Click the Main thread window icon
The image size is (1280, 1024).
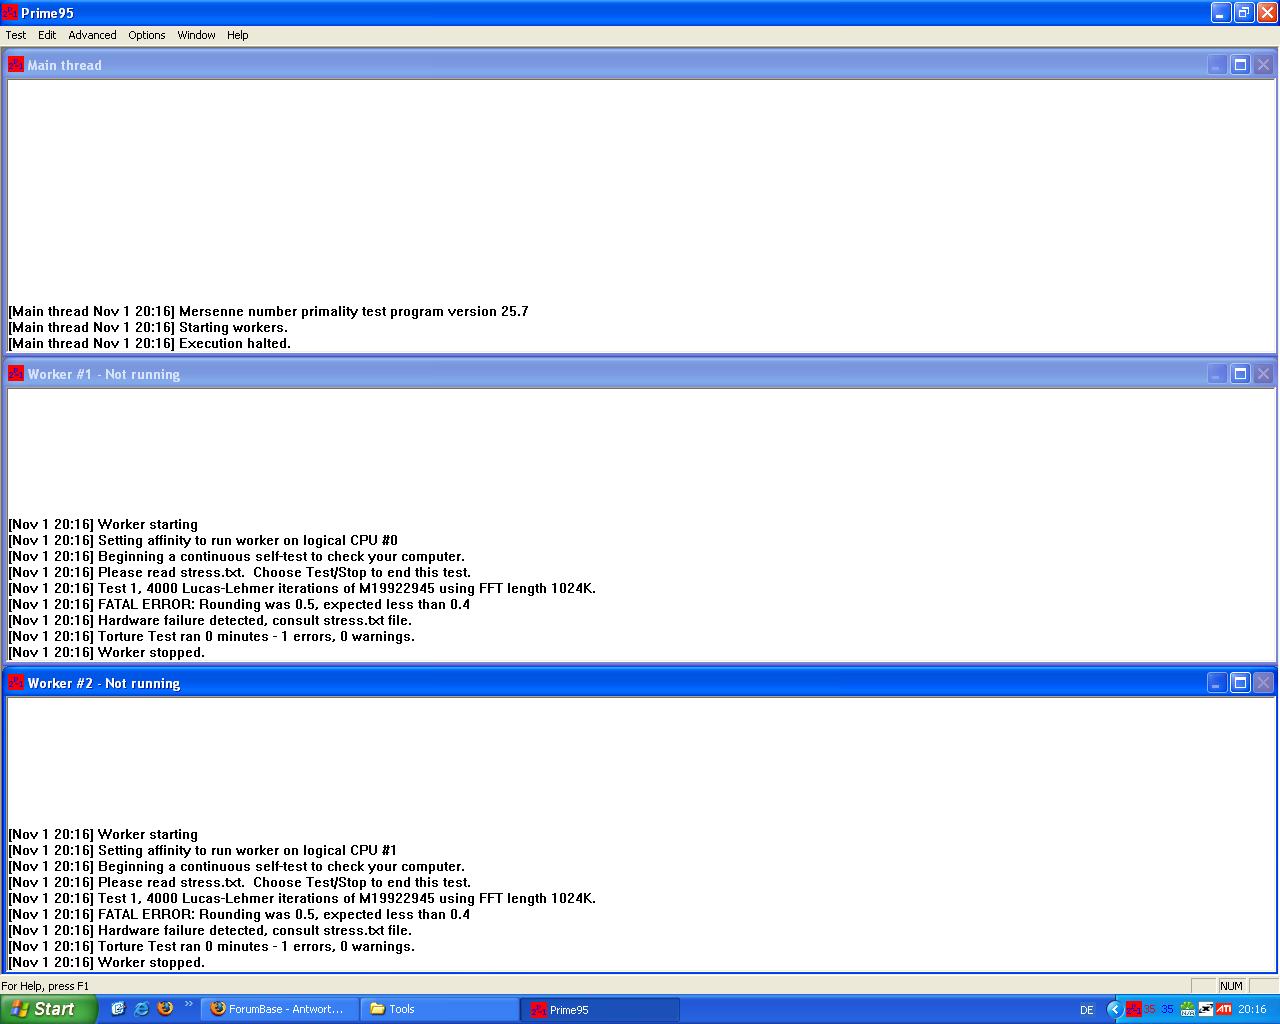pyautogui.click(x=16, y=65)
